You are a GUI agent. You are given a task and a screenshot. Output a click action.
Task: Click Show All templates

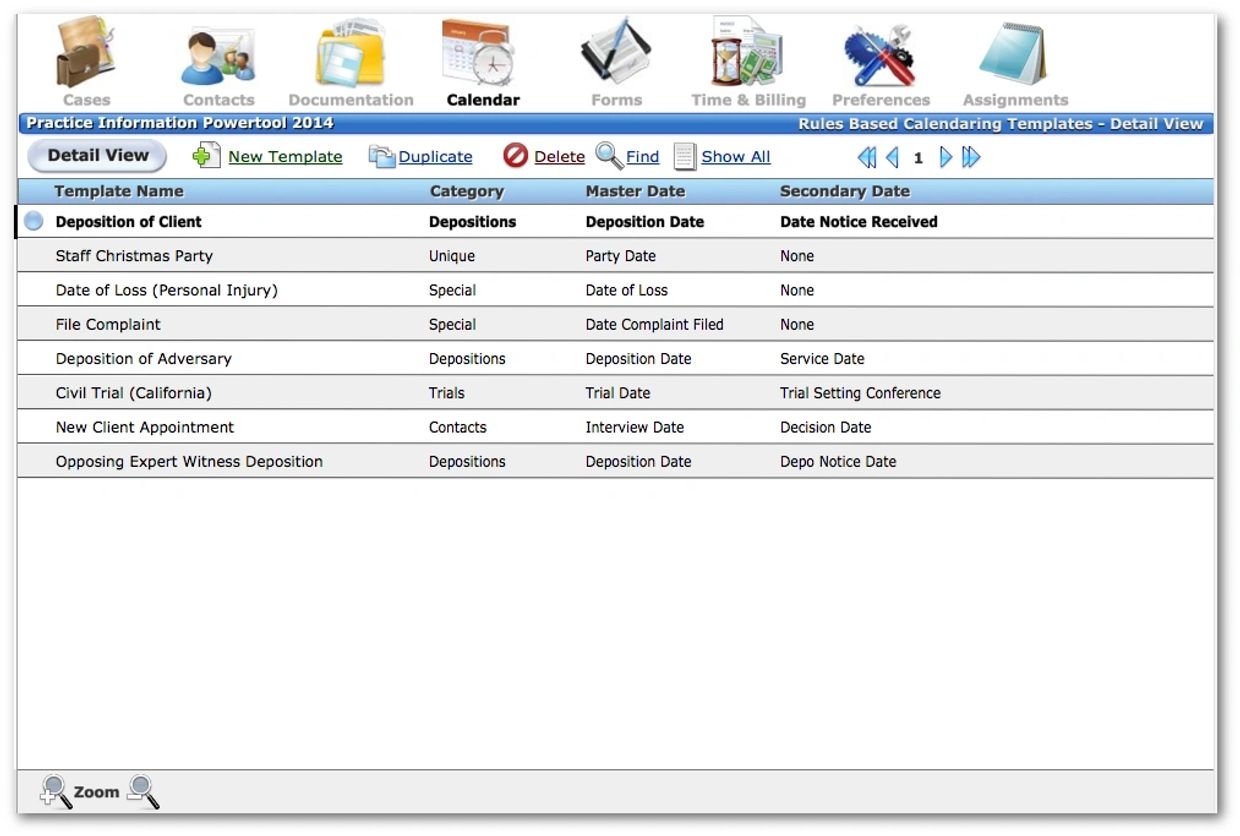(x=735, y=156)
